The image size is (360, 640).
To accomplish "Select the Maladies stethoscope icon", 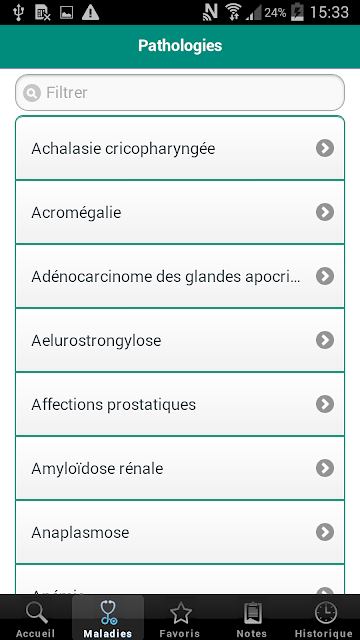I will point(108,613).
